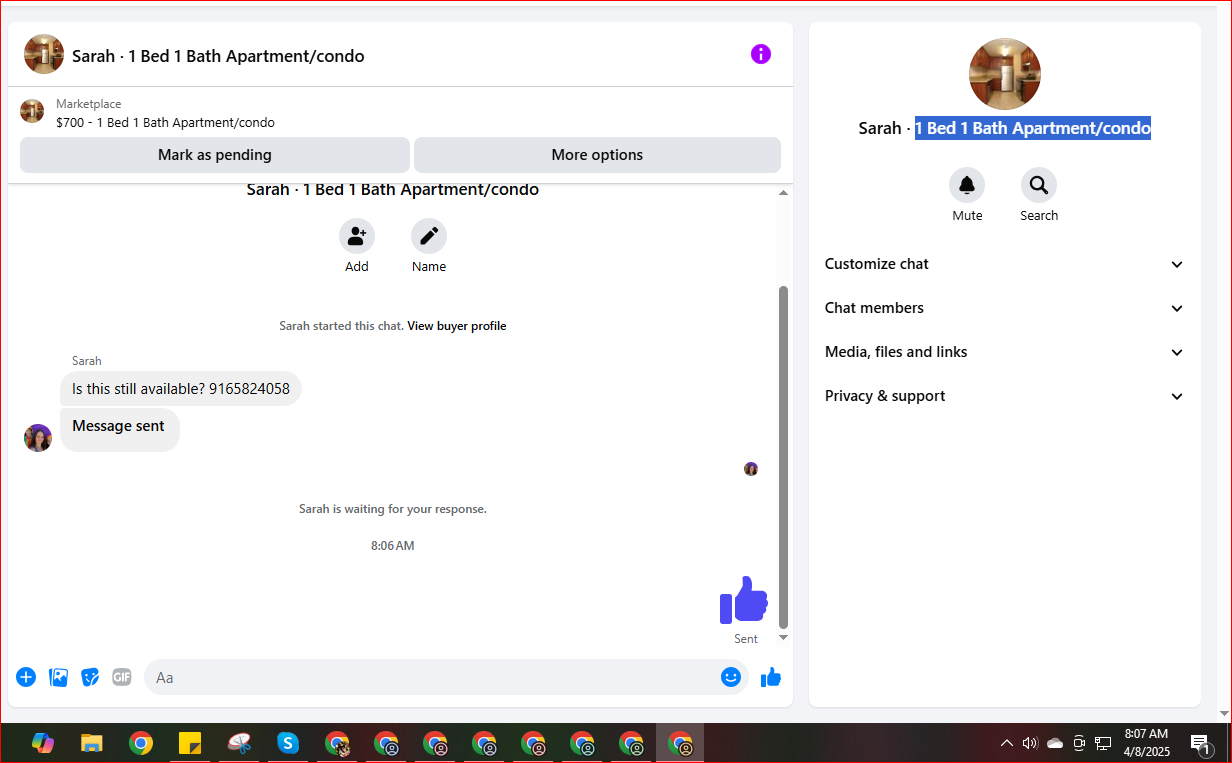Open the purple conversation information icon
1232x763 pixels.
(x=761, y=54)
